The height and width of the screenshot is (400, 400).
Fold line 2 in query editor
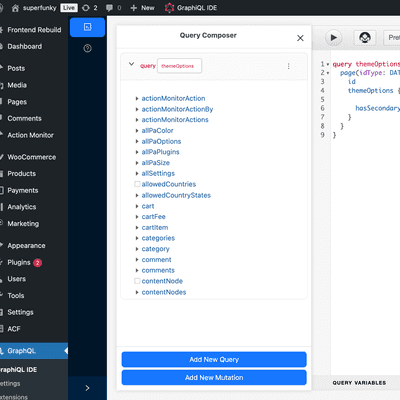pos(328,73)
